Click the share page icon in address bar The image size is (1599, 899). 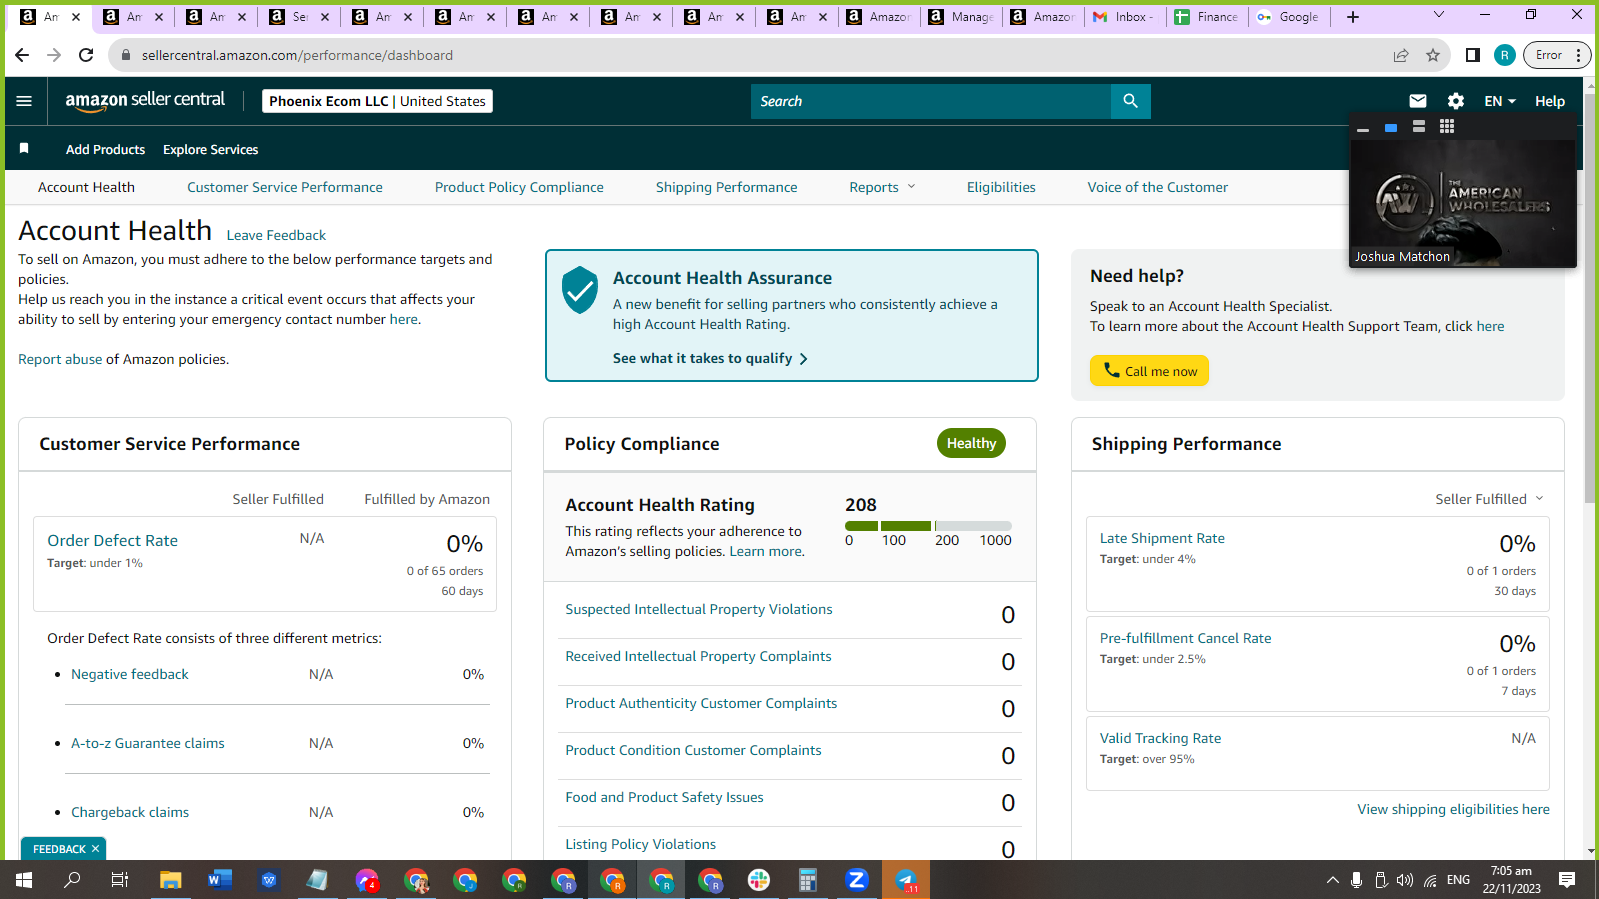pyautogui.click(x=1401, y=55)
